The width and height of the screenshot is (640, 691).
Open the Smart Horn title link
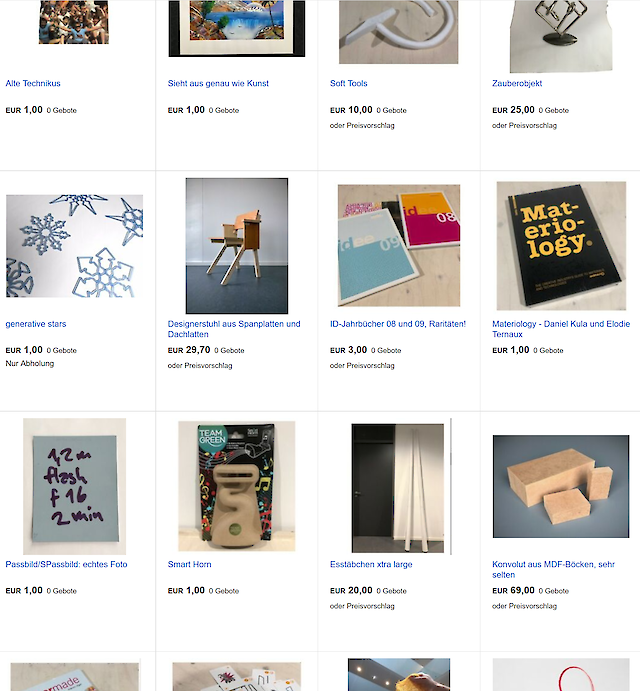coord(190,565)
